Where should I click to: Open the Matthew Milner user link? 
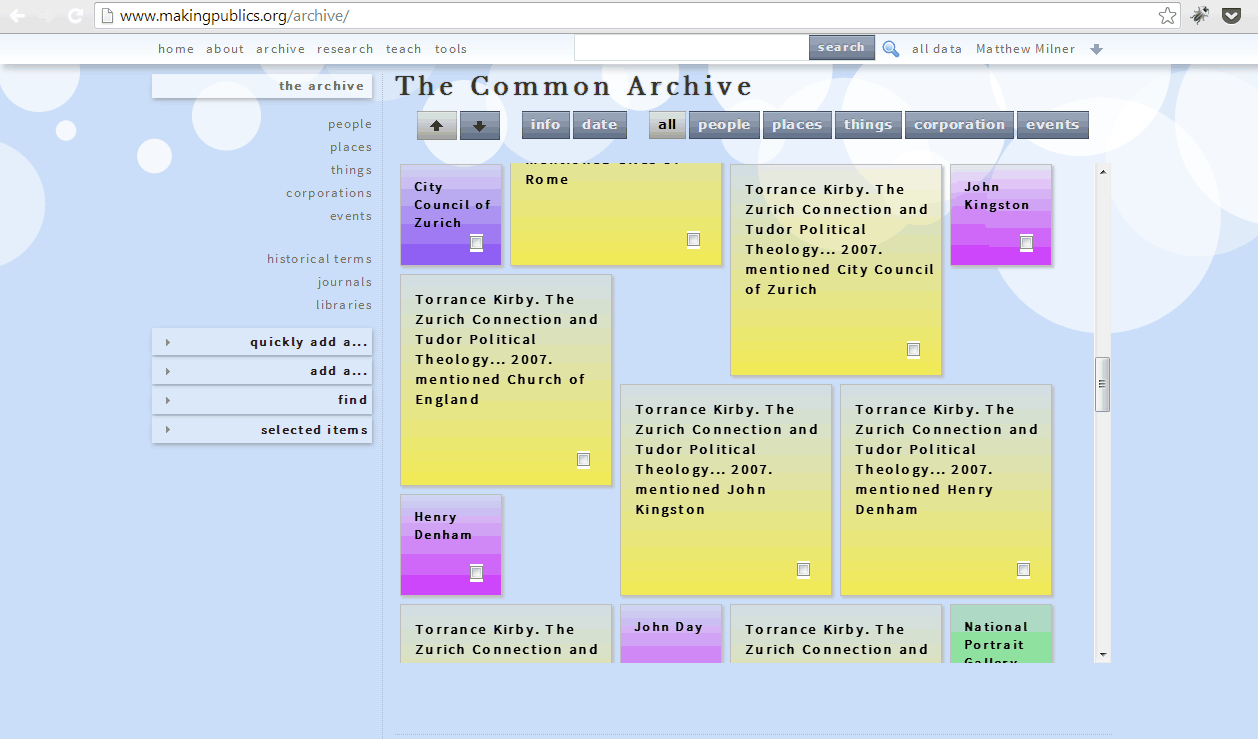coord(1026,49)
